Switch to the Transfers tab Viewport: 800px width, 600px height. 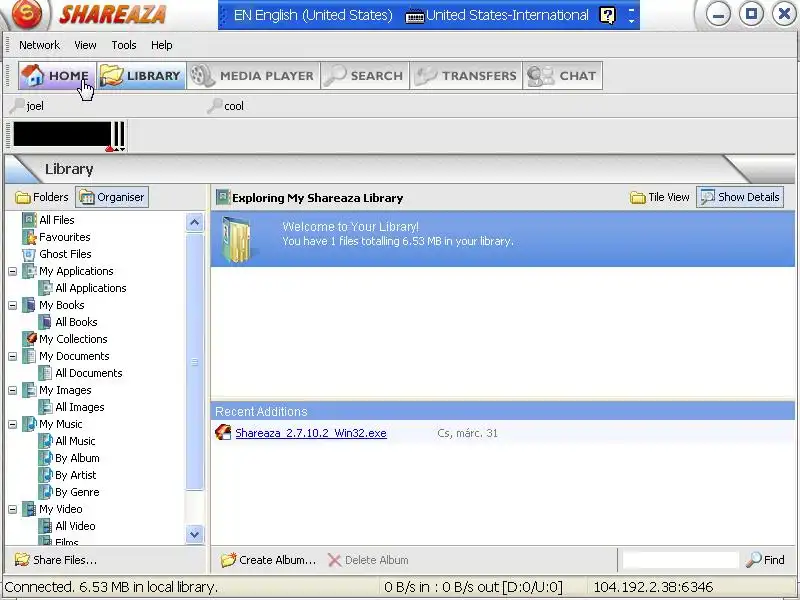point(466,76)
